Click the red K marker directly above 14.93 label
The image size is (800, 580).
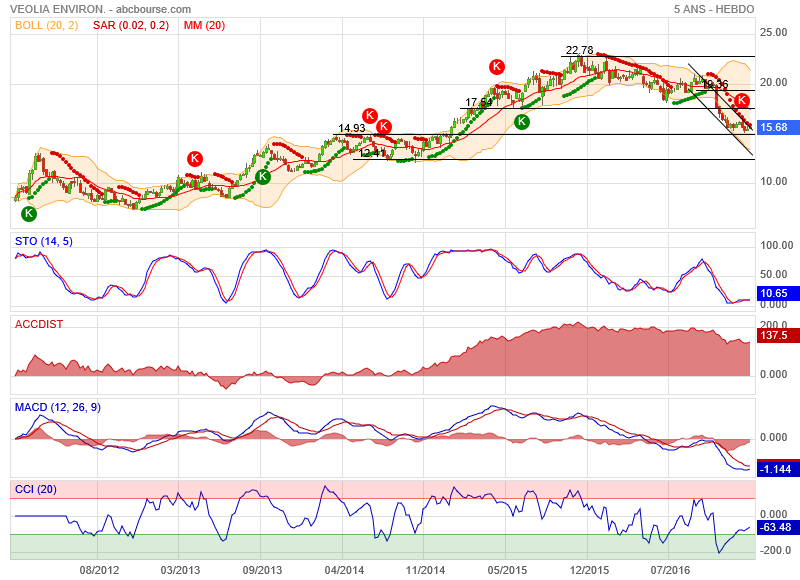point(370,115)
